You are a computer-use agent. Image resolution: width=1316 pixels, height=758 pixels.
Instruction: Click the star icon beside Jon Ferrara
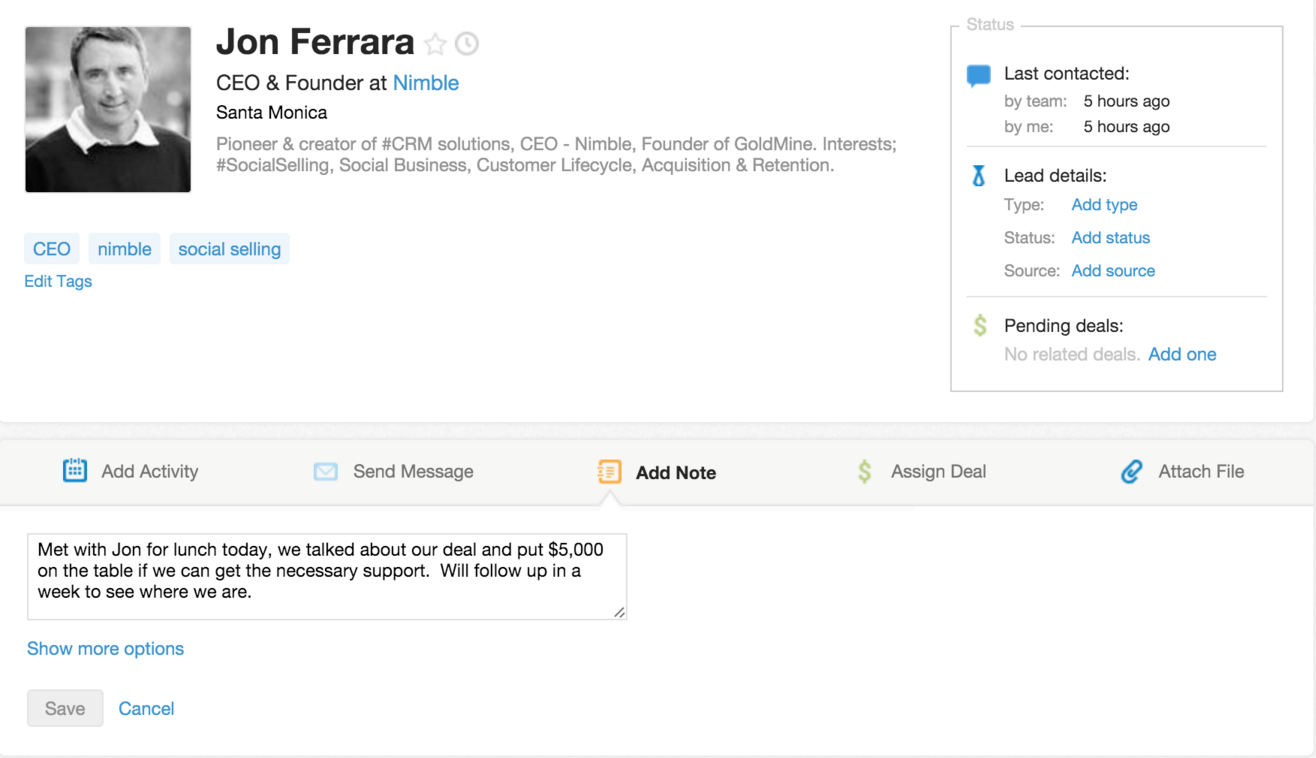point(435,44)
